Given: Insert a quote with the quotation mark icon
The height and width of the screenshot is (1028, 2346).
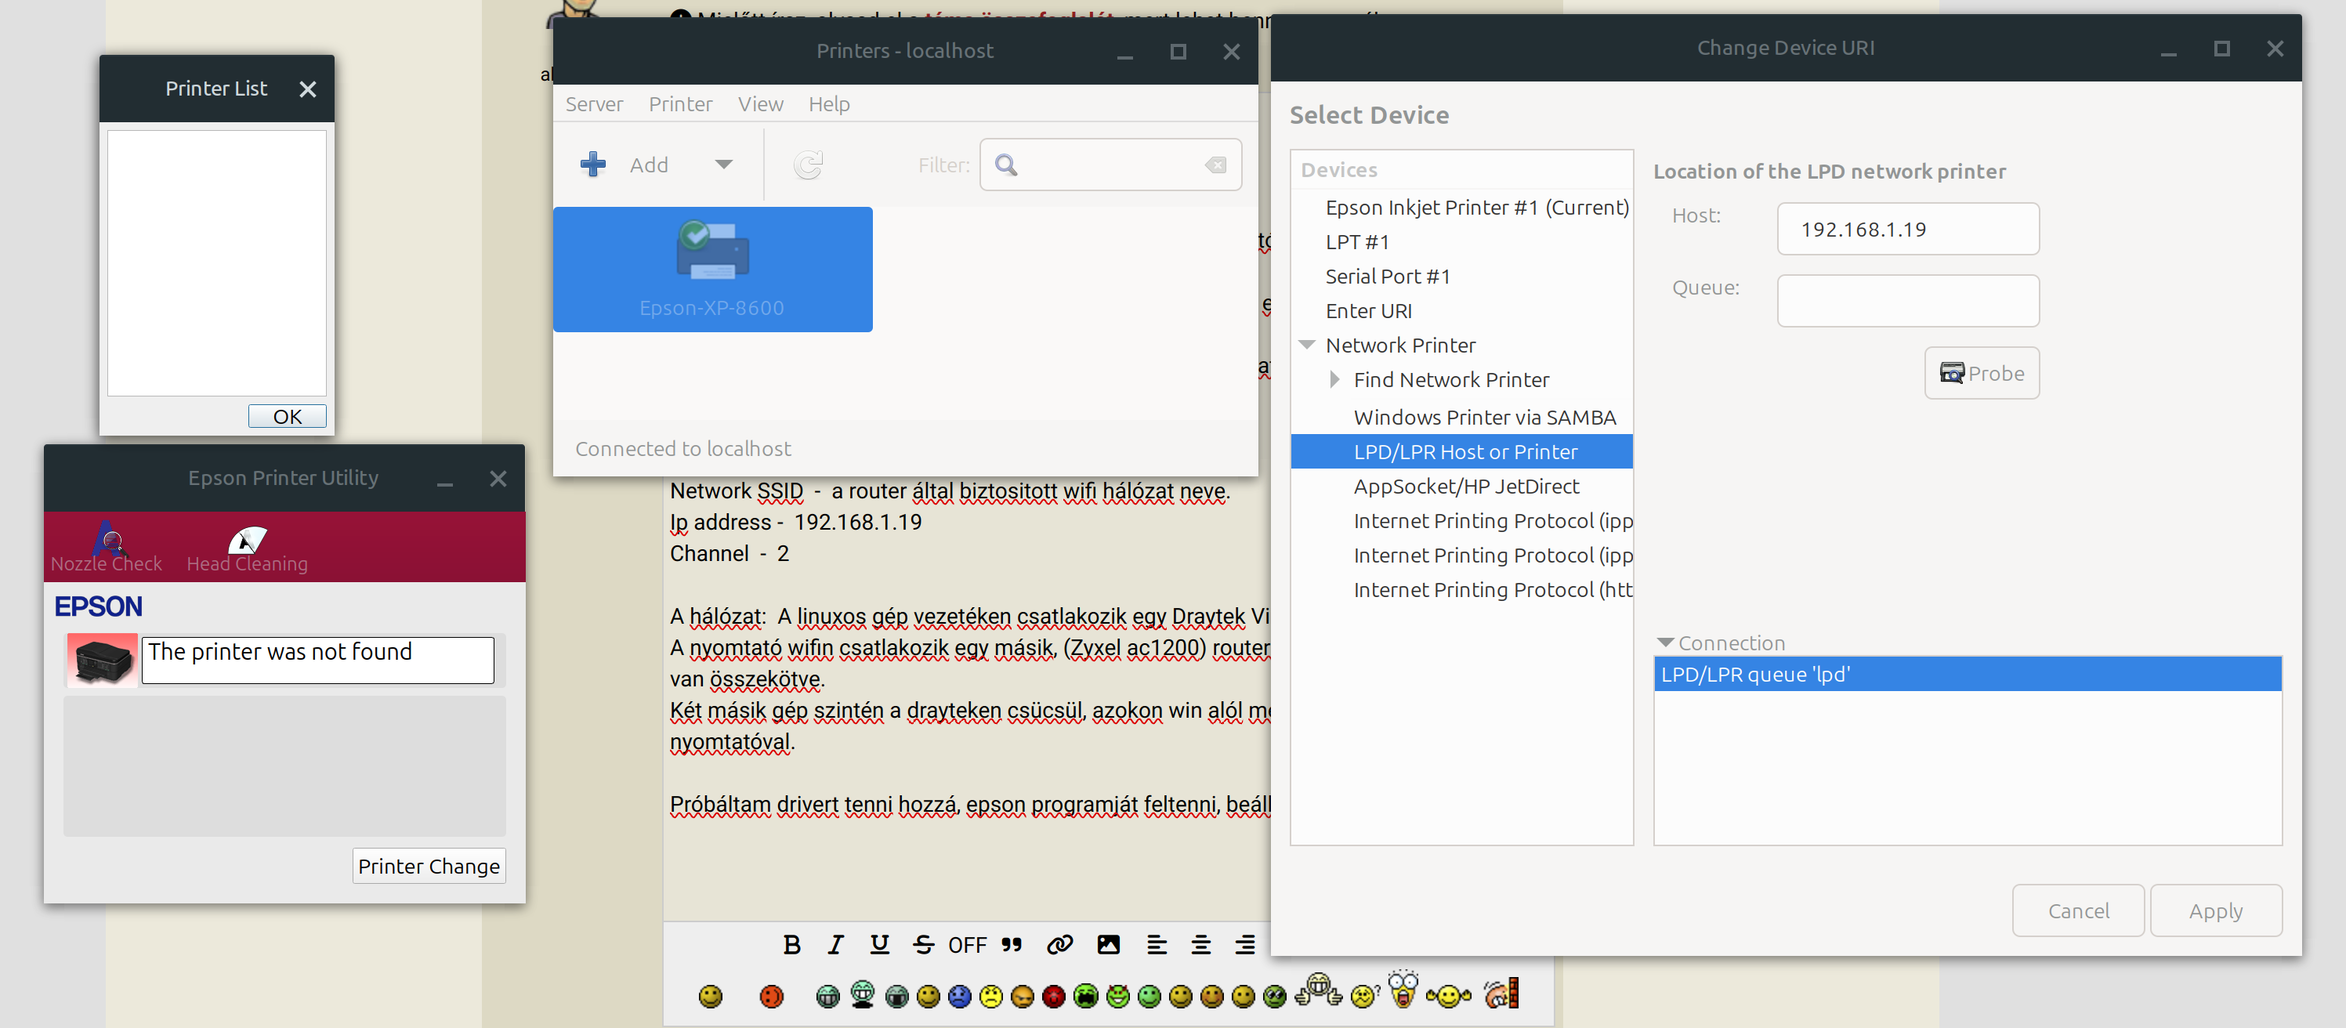Looking at the screenshot, I should [x=1012, y=945].
